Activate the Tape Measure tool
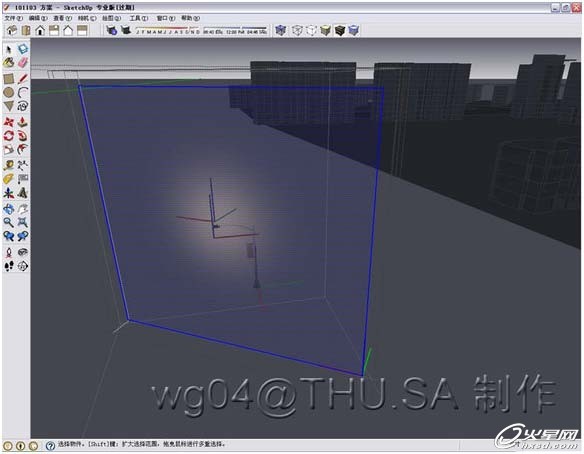 click(x=9, y=165)
